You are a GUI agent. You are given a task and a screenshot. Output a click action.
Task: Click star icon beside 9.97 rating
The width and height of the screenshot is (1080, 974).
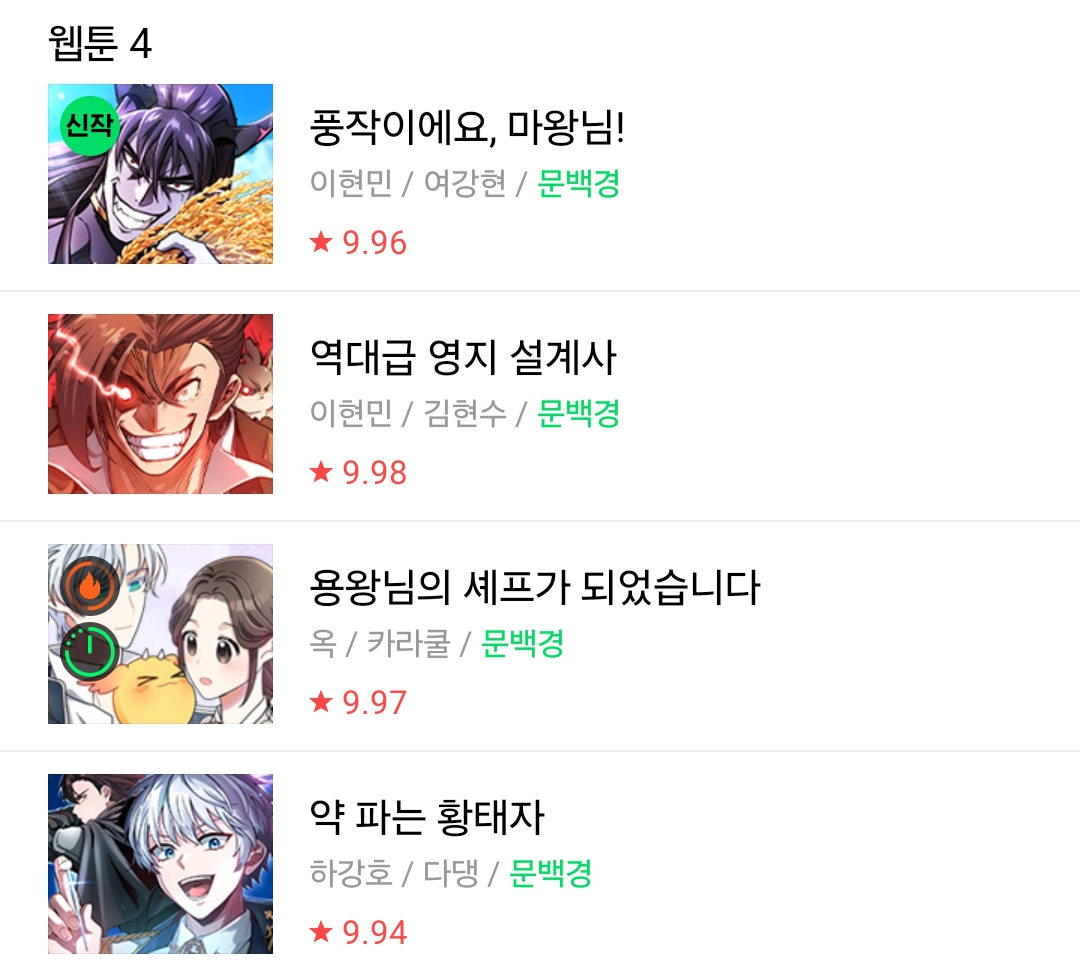coord(321,702)
